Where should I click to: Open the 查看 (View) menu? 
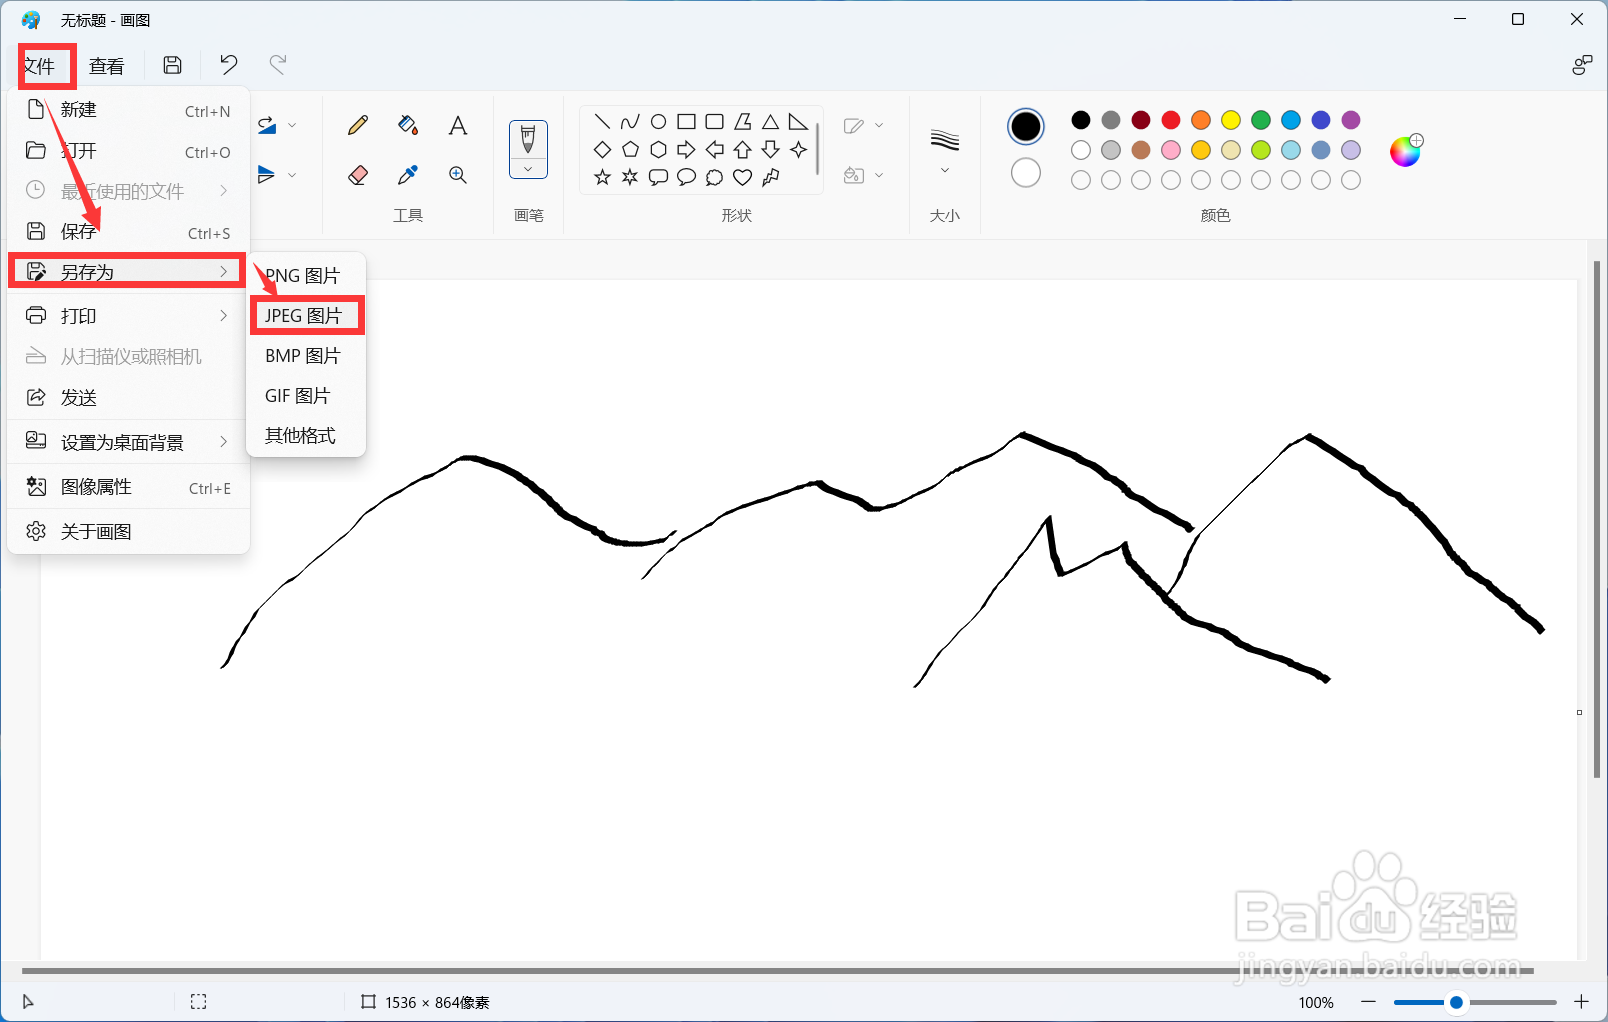point(107,66)
